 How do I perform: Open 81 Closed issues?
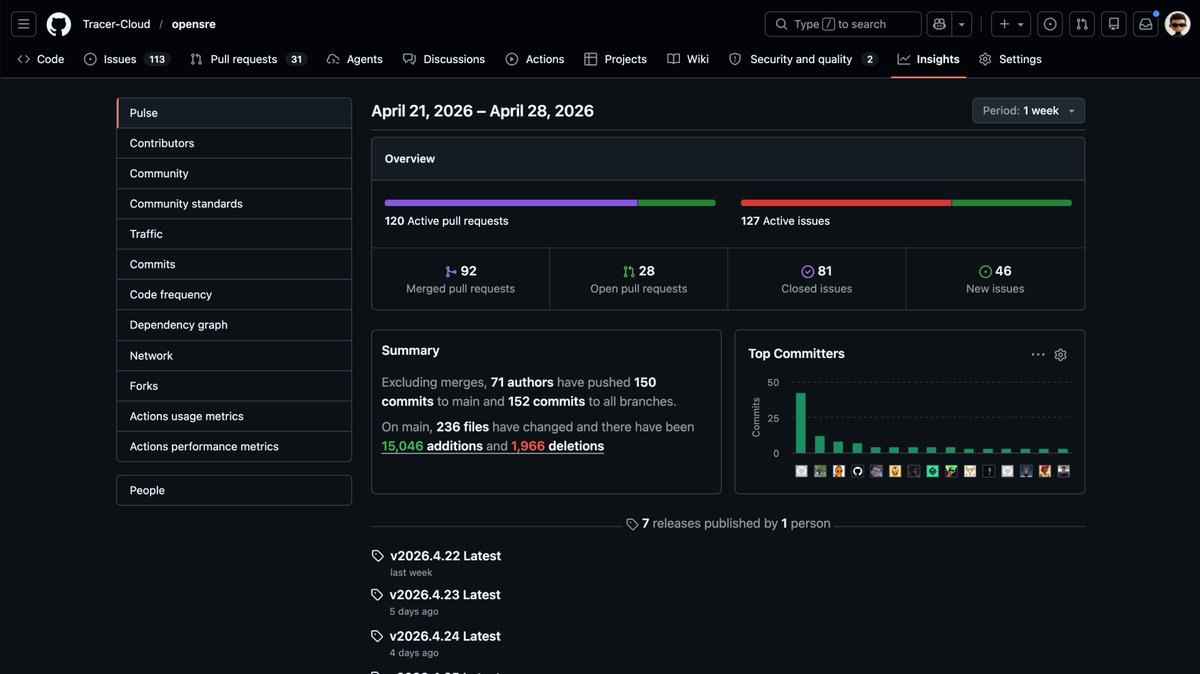click(817, 279)
